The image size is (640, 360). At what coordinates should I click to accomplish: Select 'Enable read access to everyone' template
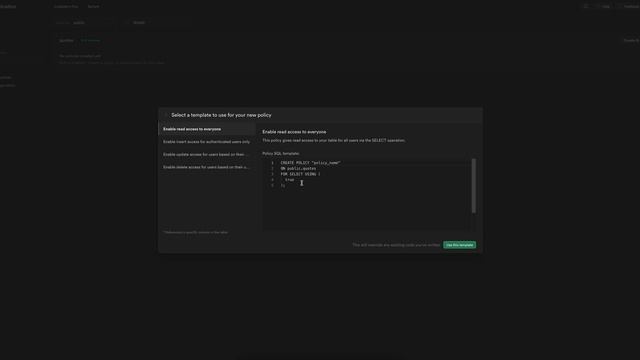click(207, 129)
